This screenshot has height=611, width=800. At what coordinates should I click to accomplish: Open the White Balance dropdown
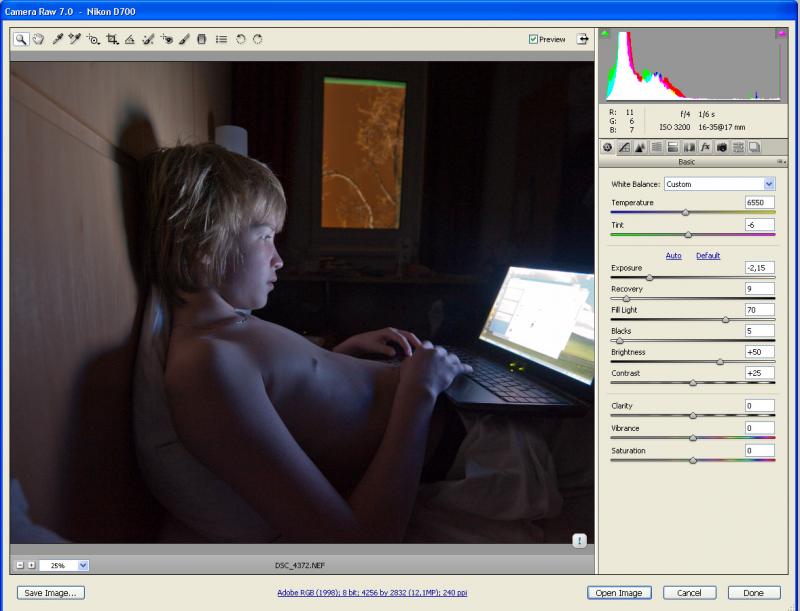pos(769,184)
